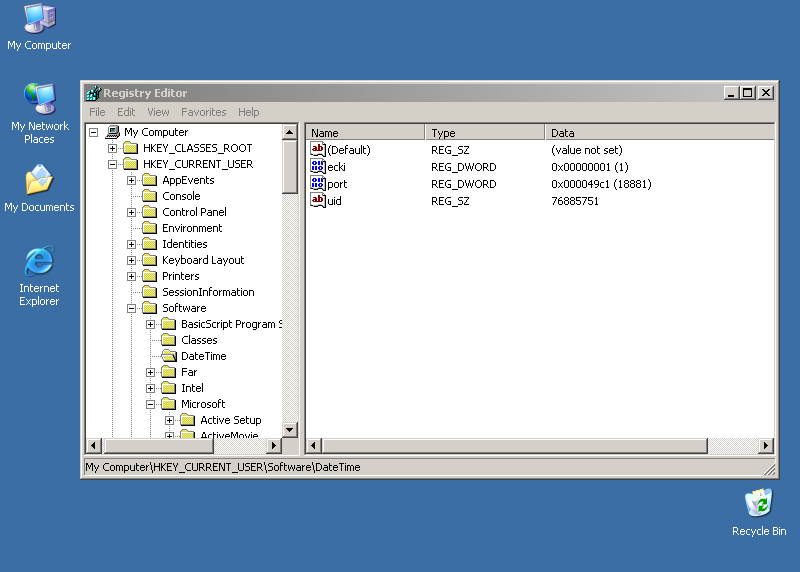Image resolution: width=800 pixels, height=572 pixels.
Task: Expand the Keyboard Layout key
Action: pos(132,260)
